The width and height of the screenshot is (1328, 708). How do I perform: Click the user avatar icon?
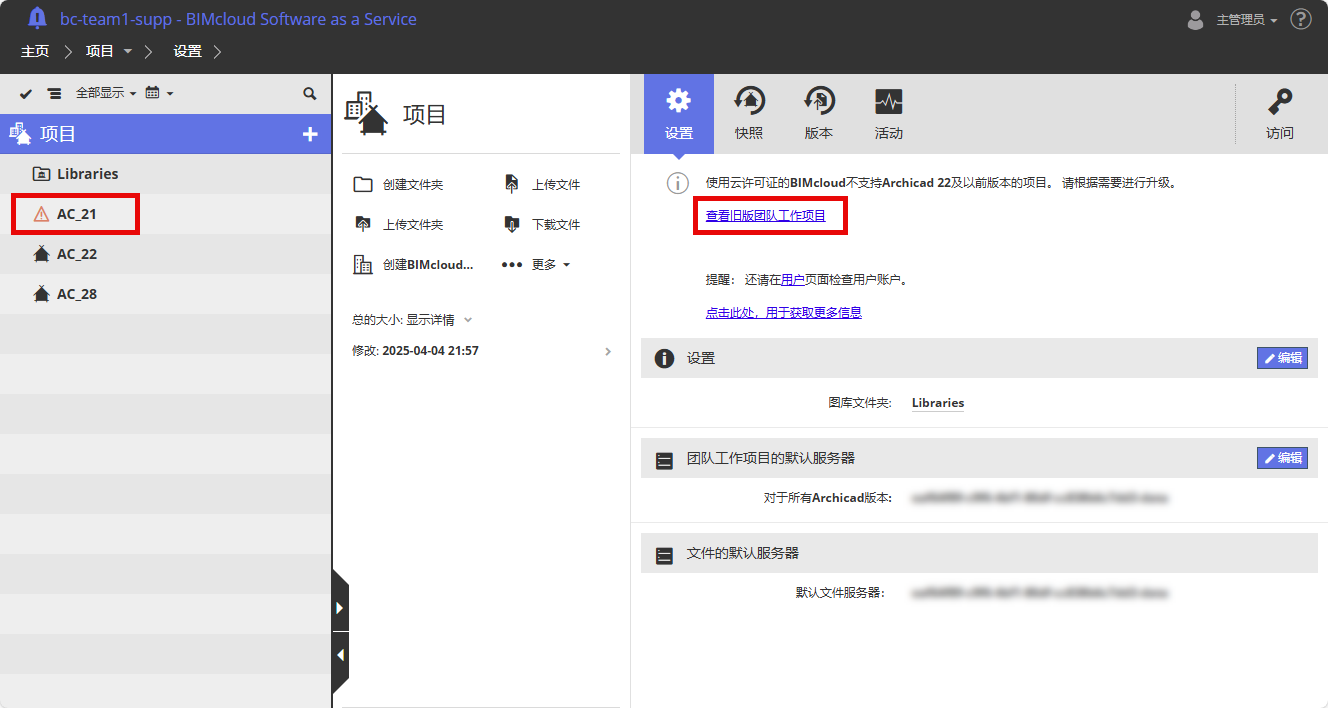[1195, 19]
